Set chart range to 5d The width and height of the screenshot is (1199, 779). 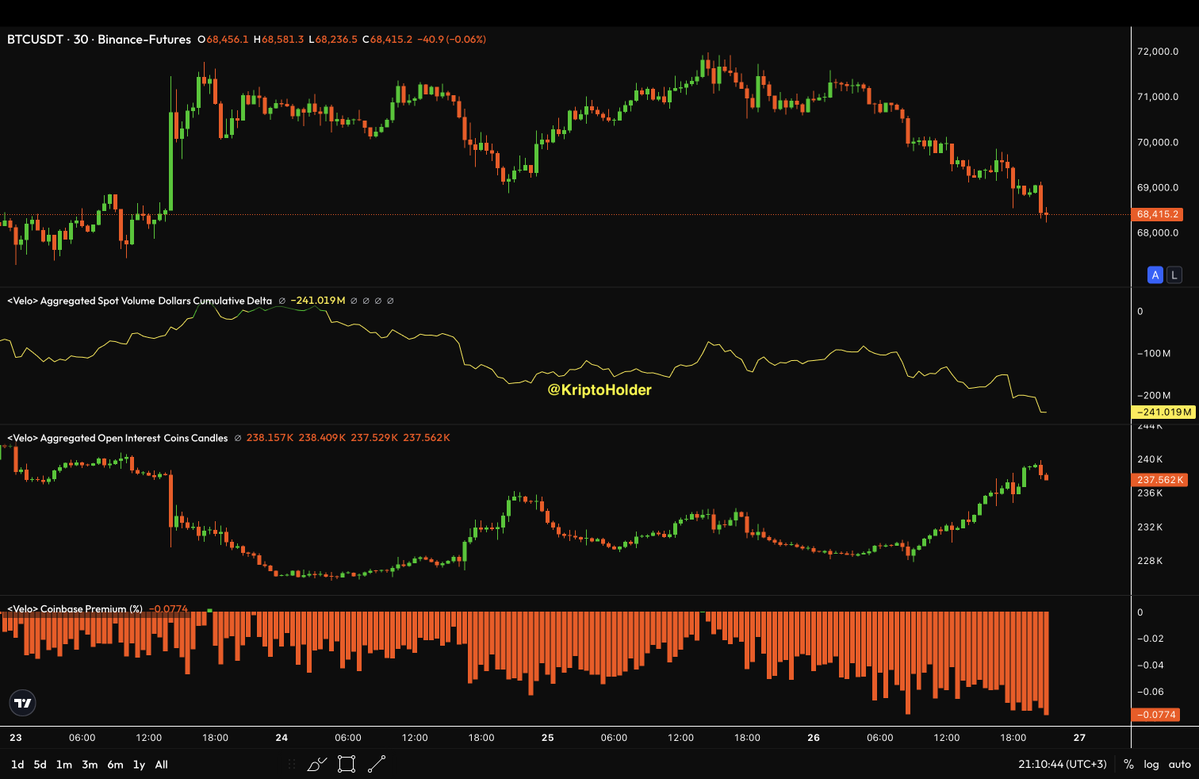point(40,764)
